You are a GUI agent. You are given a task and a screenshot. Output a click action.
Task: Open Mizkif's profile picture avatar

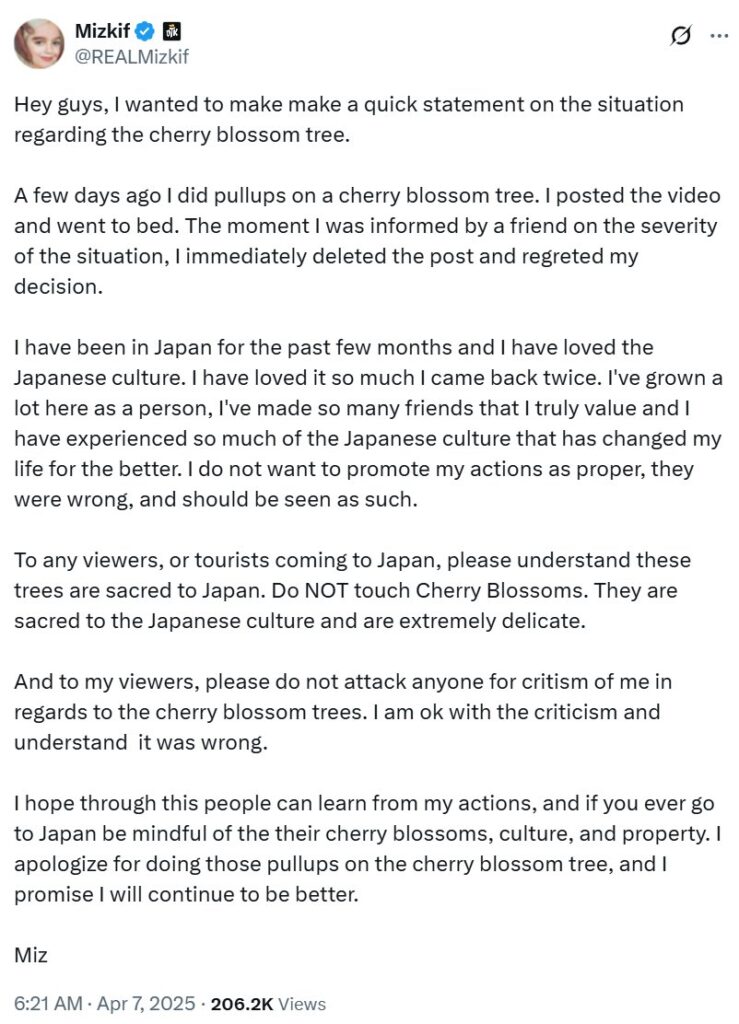(39, 44)
